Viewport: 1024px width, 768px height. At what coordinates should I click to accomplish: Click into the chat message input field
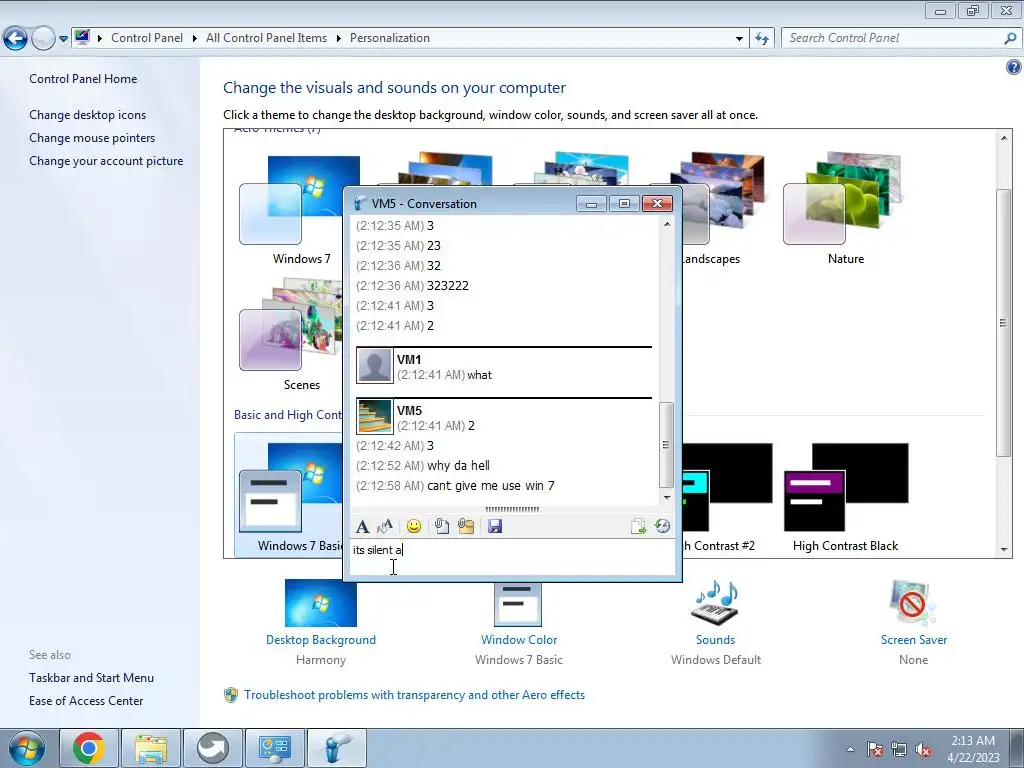pos(512,557)
